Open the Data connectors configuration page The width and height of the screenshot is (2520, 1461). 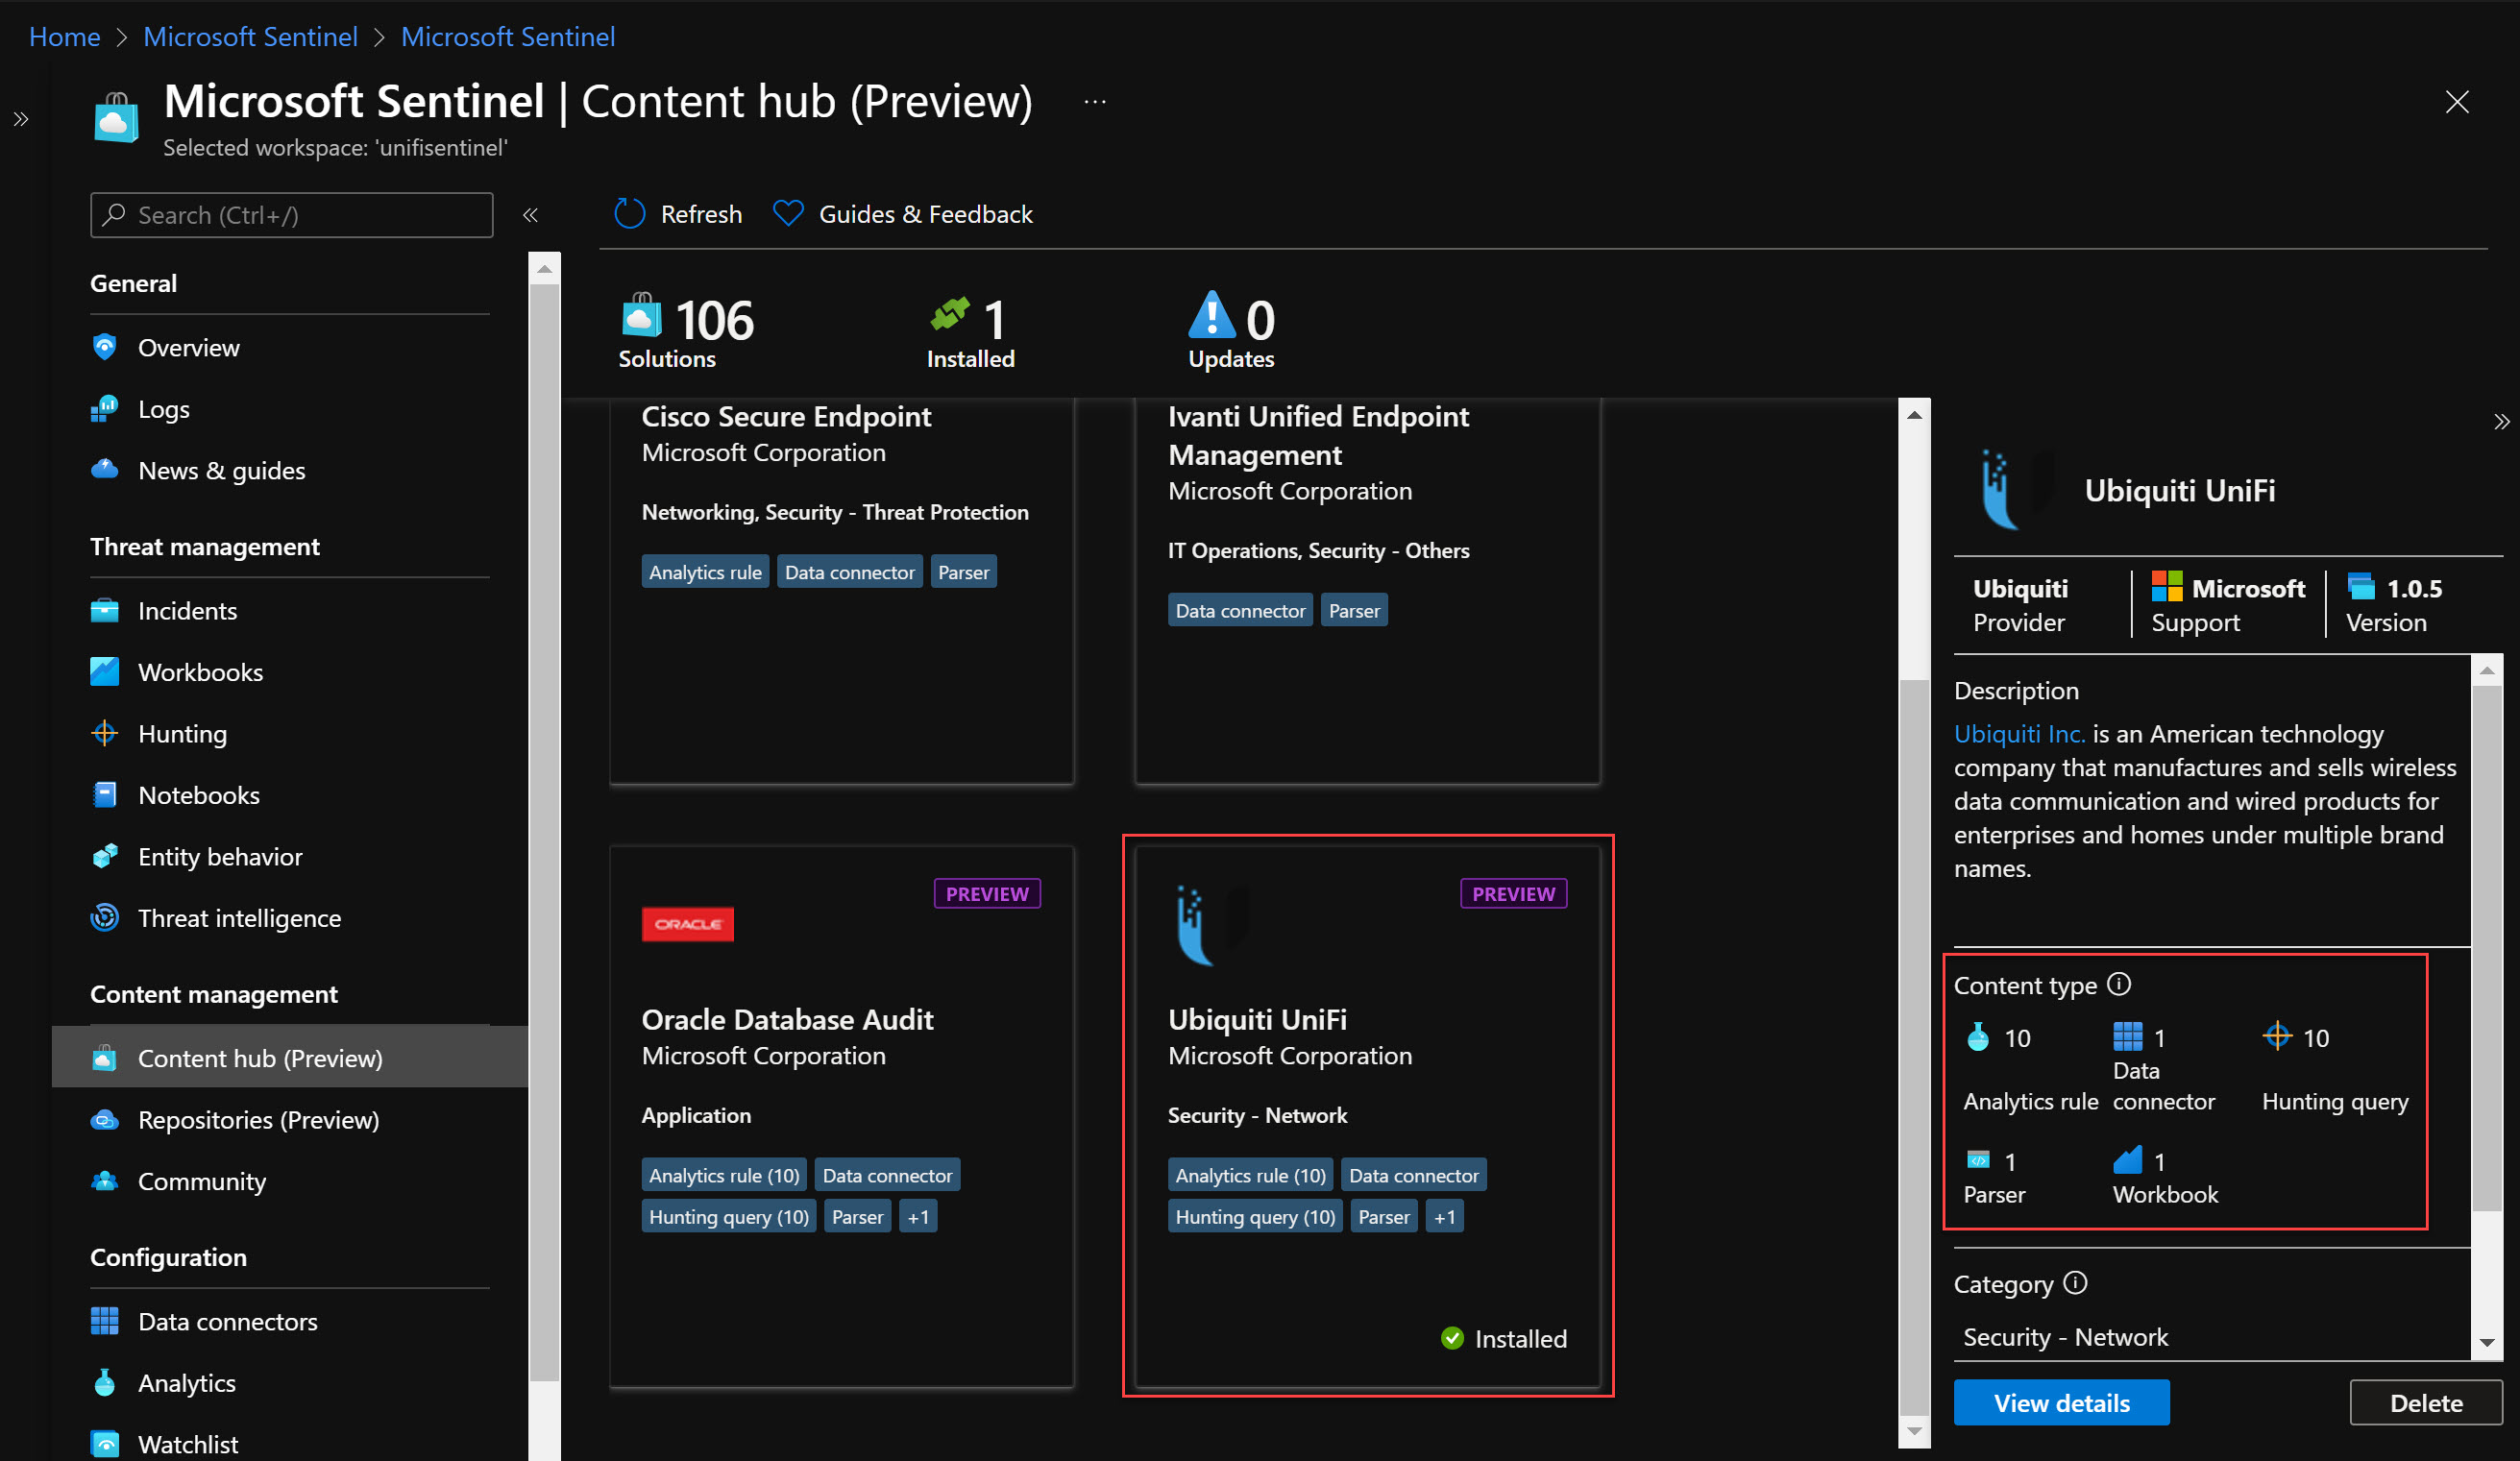pyautogui.click(x=227, y=1321)
